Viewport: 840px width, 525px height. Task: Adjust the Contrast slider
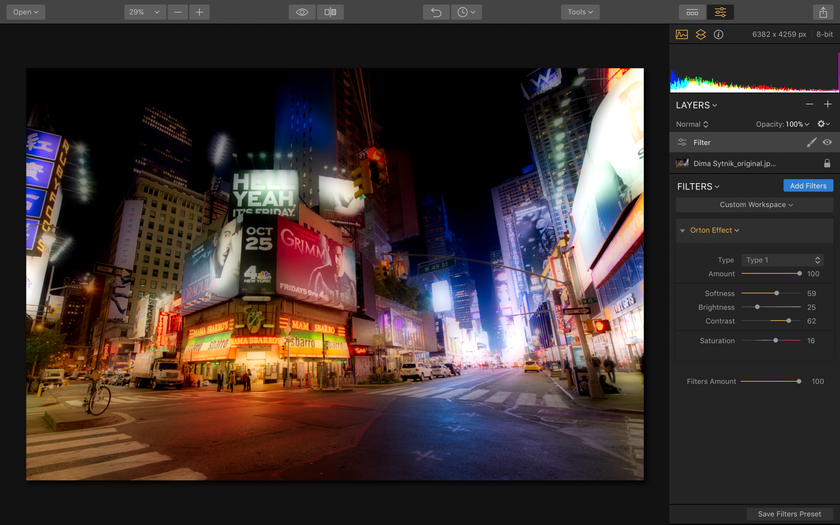click(x=771, y=321)
